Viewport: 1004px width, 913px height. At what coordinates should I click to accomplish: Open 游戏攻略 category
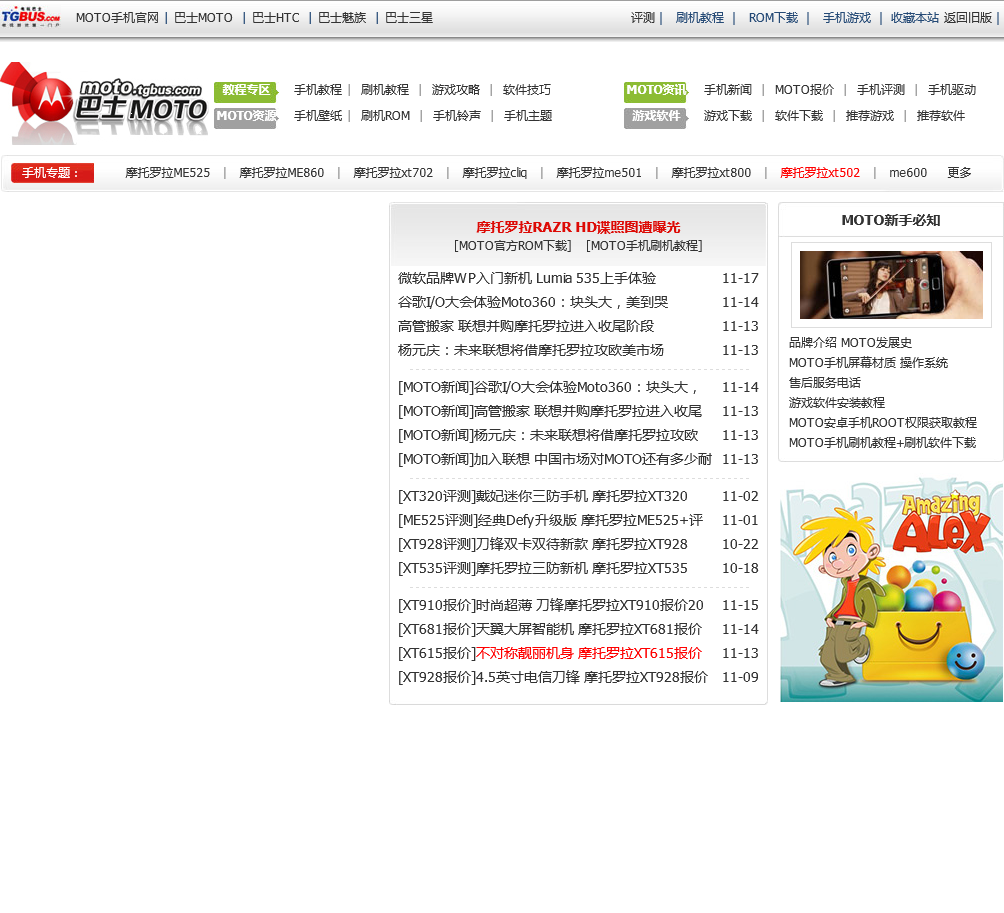(x=455, y=90)
